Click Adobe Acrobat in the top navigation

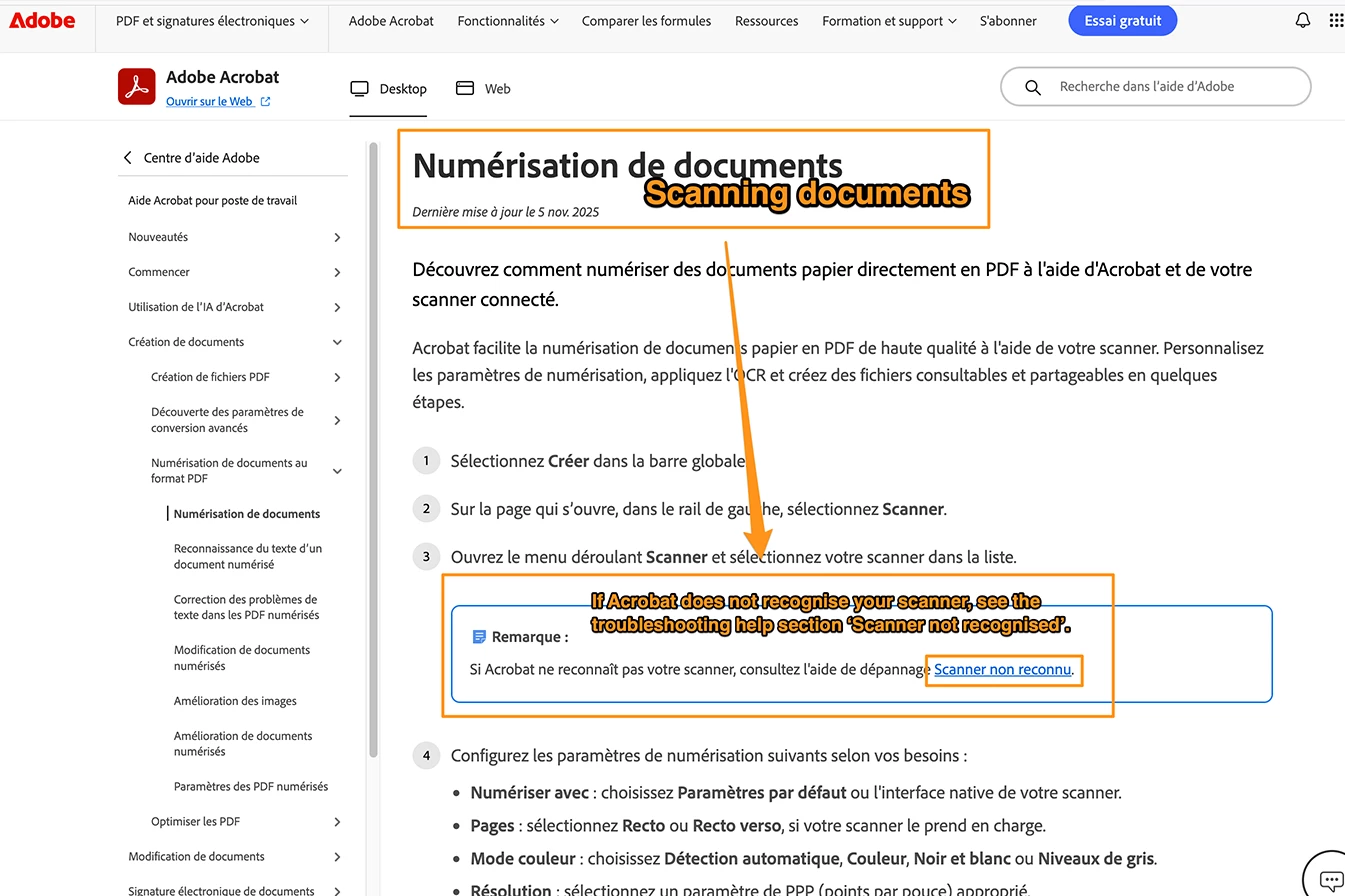391,21
